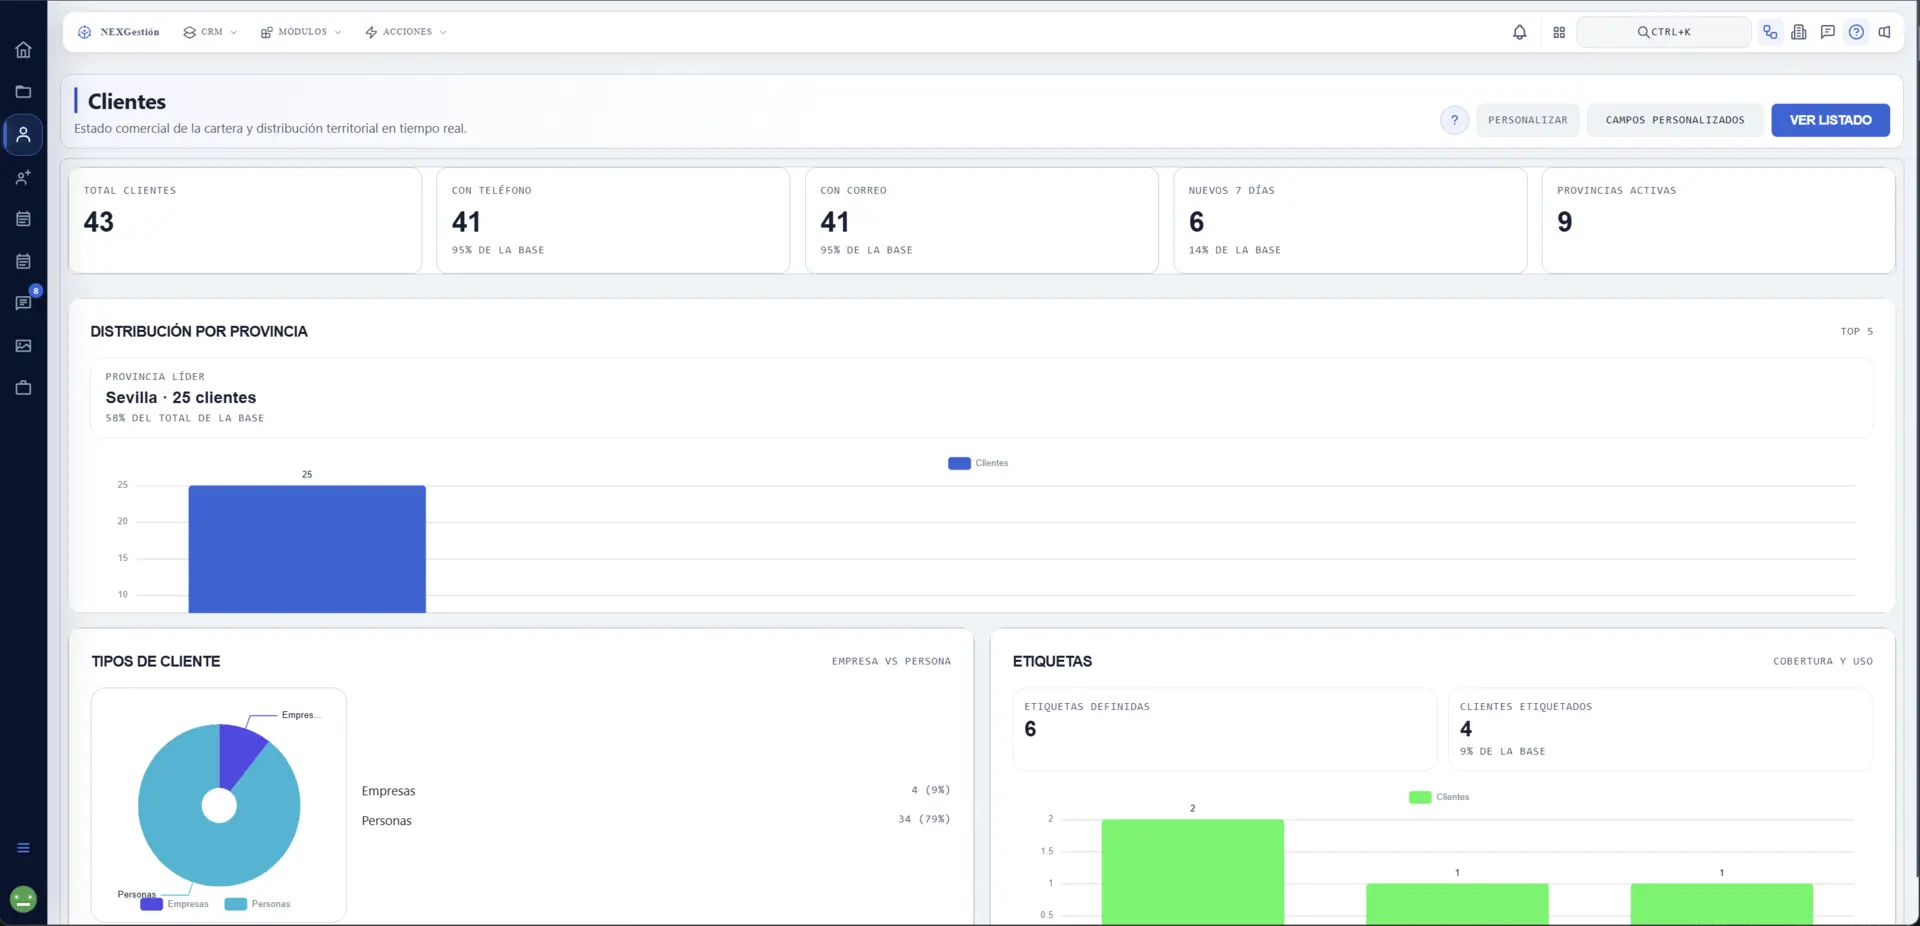Click the 'Etiquetas' section heading
Screen dimensions: 1920x926
click(1052, 661)
